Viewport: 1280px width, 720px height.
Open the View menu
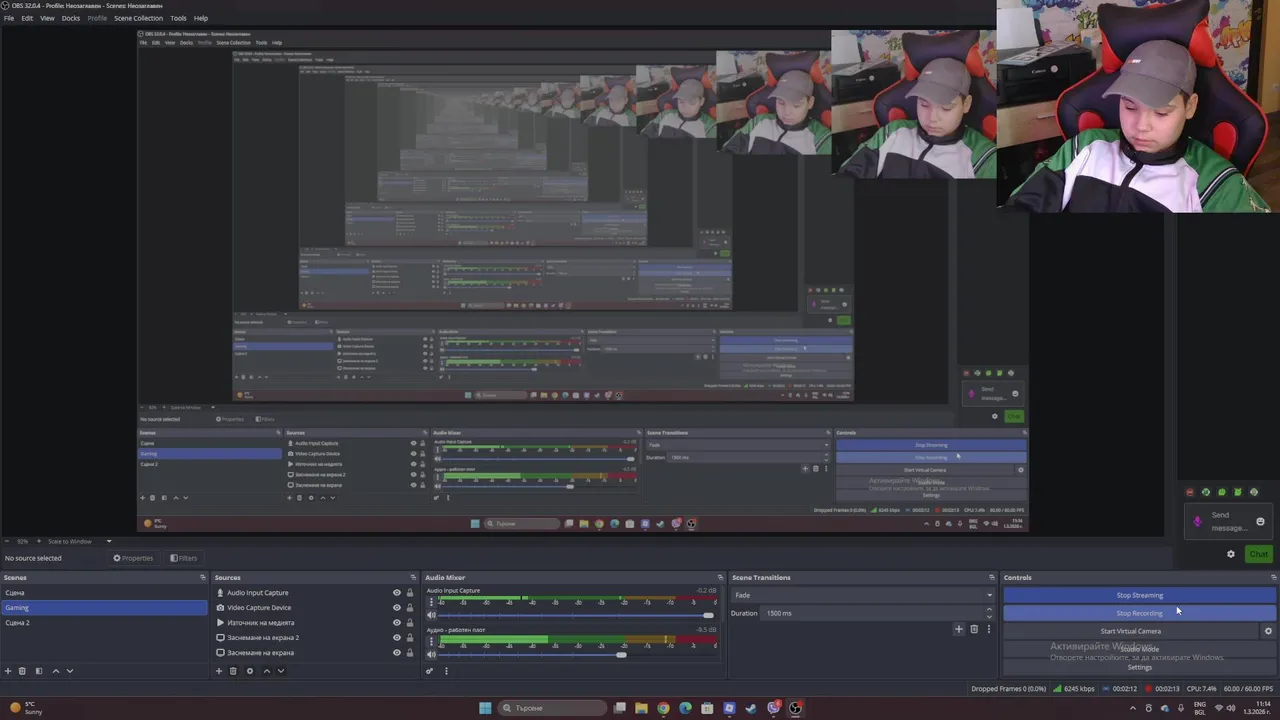47,18
